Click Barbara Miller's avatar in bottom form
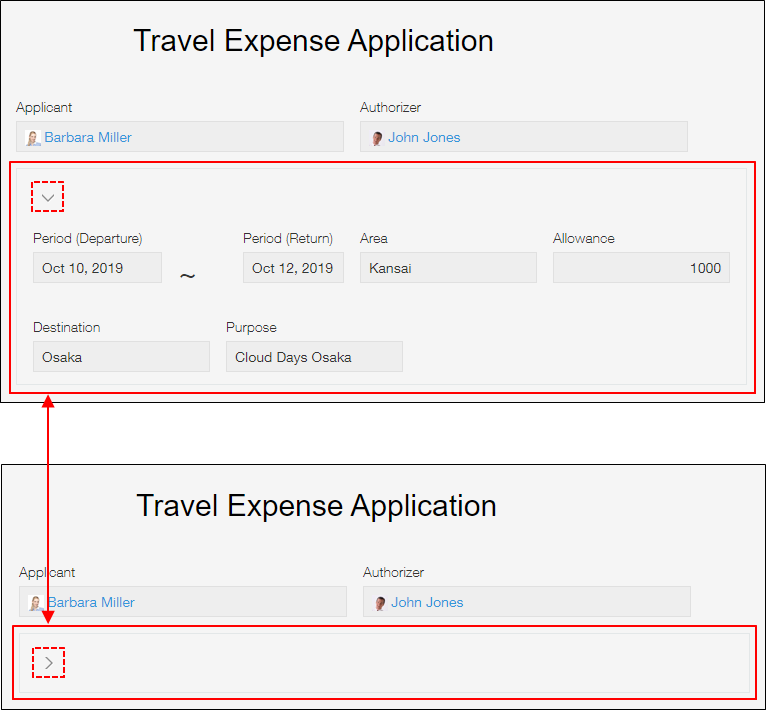The height and width of the screenshot is (710, 766). coord(37,603)
